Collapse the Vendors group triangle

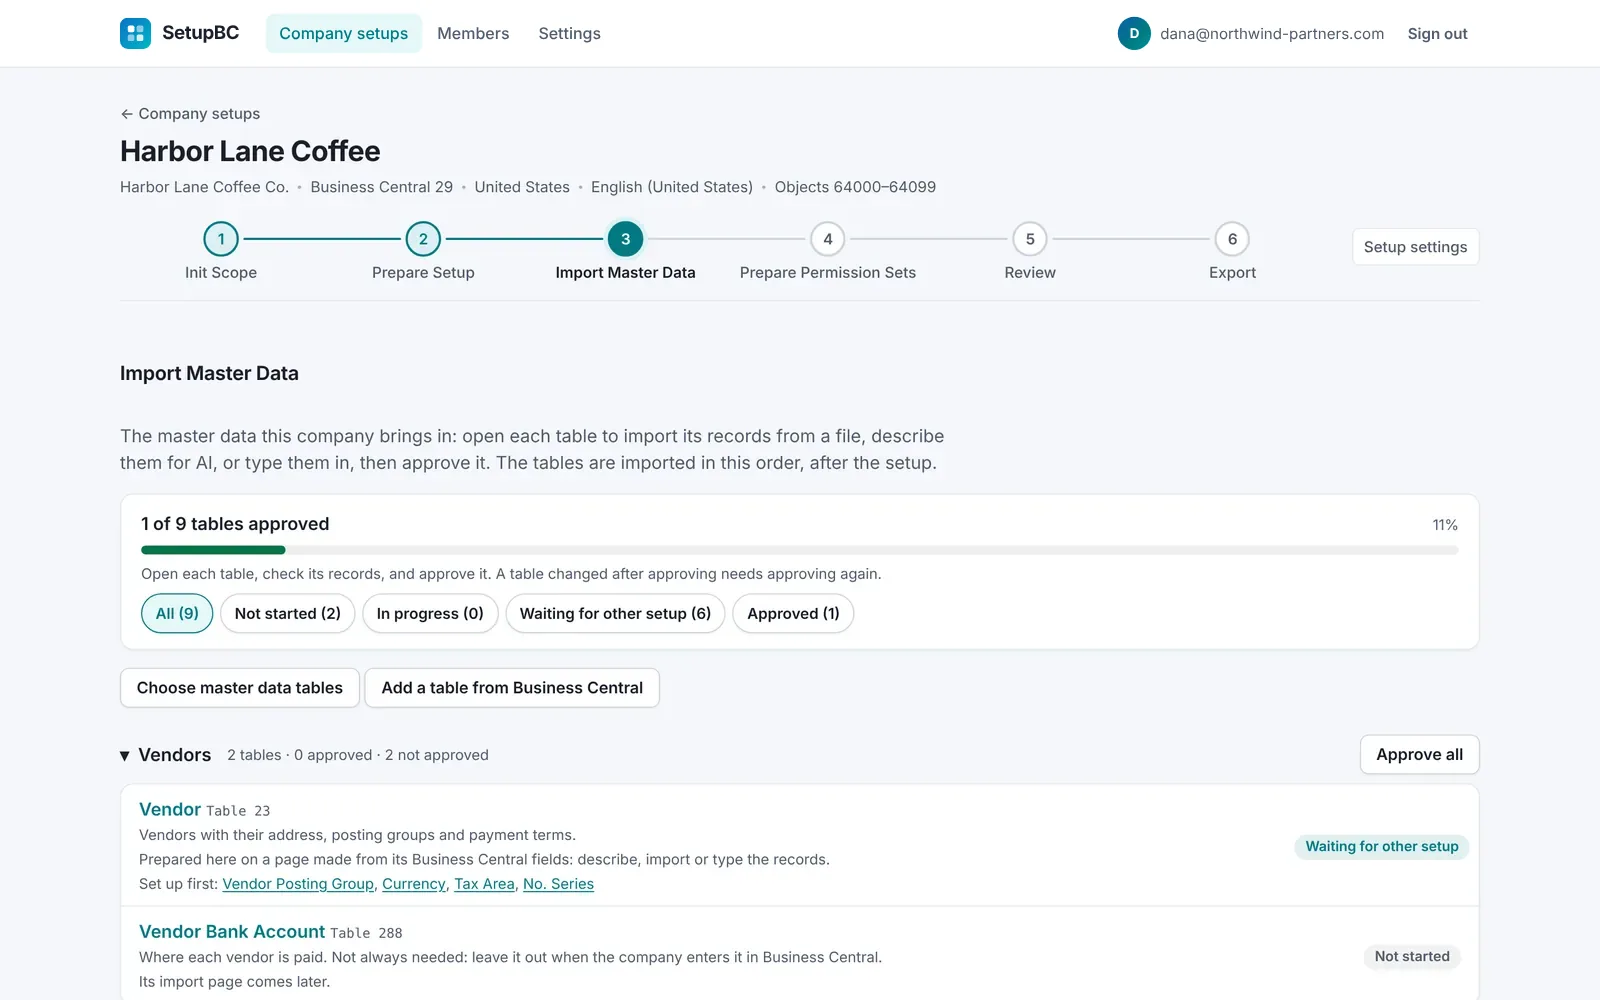[125, 756]
